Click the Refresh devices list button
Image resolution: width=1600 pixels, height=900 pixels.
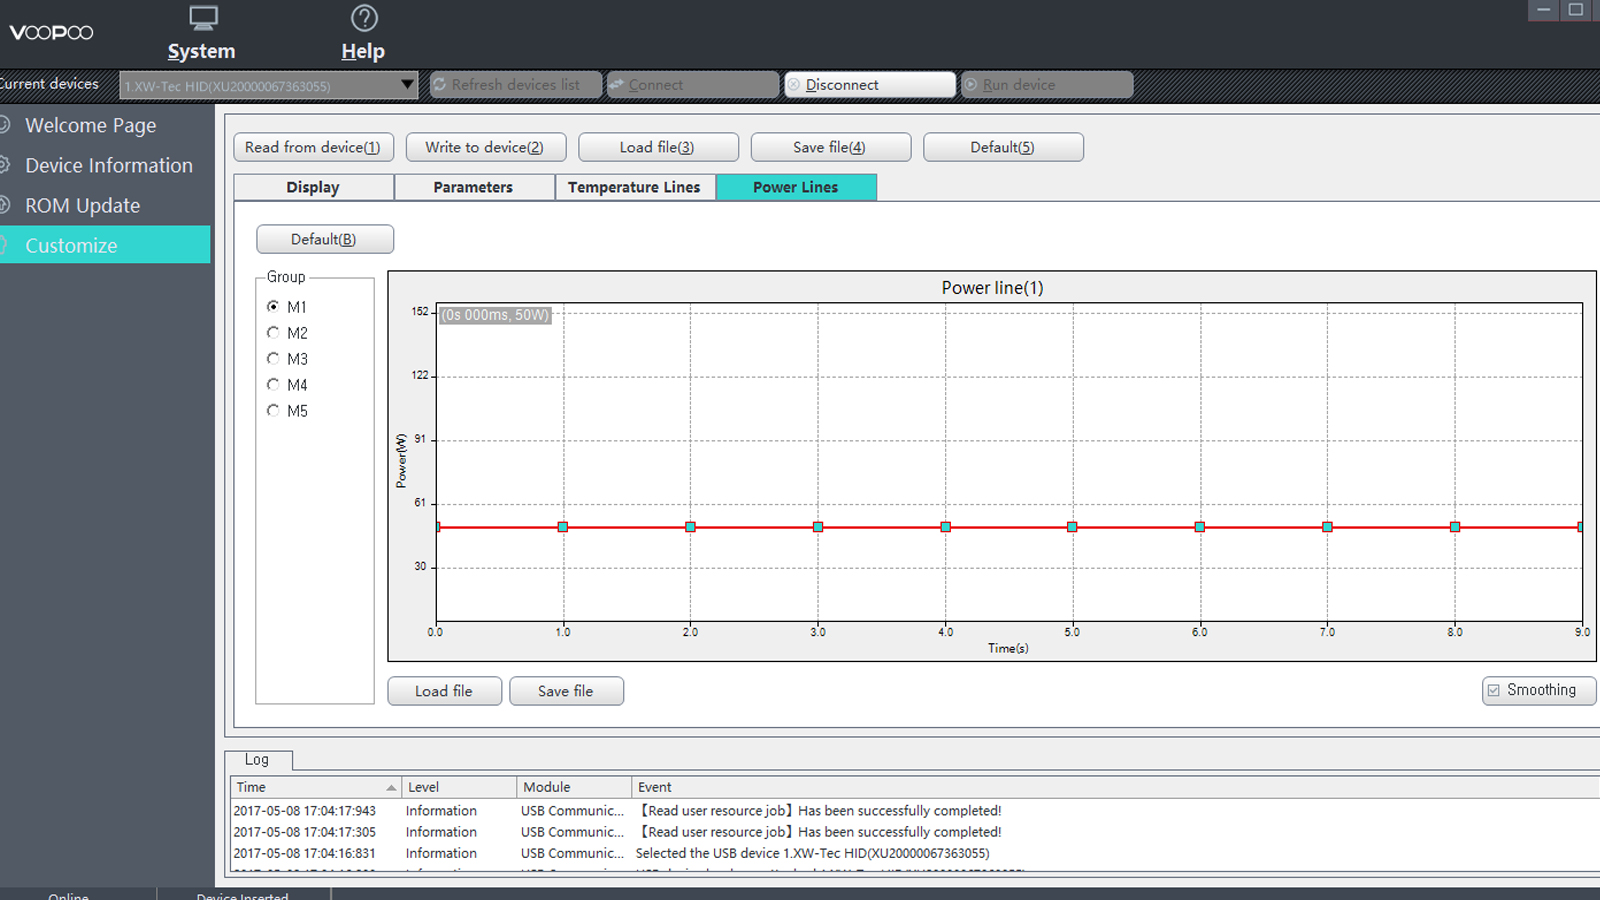pyautogui.click(x=516, y=85)
